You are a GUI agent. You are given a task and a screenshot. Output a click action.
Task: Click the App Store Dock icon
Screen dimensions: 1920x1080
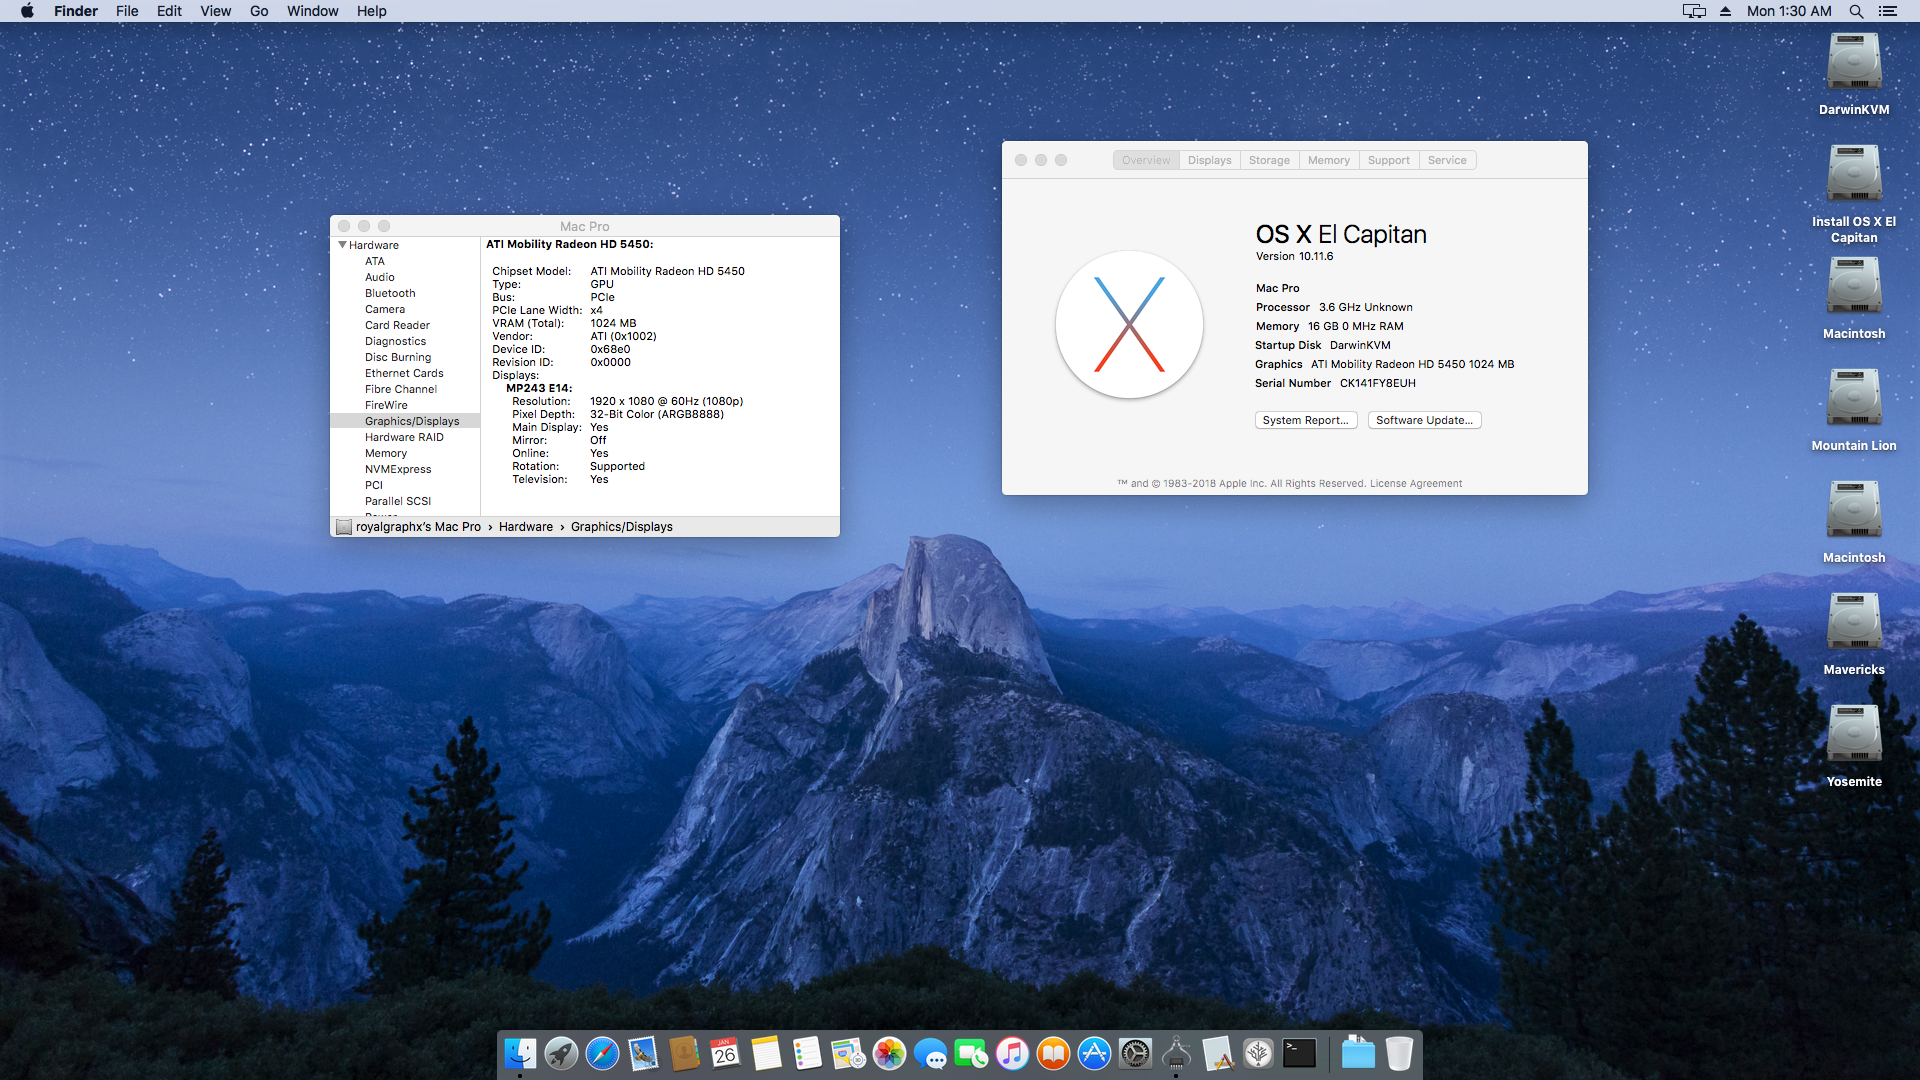tap(1094, 1053)
